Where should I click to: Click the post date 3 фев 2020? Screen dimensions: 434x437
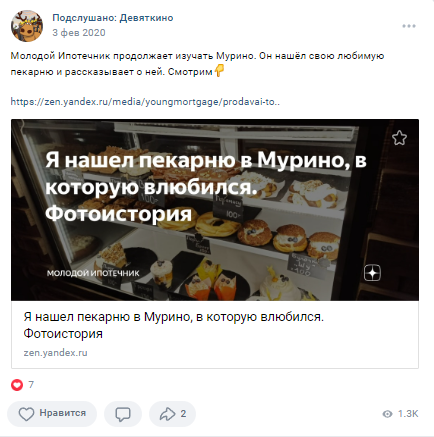(79, 33)
